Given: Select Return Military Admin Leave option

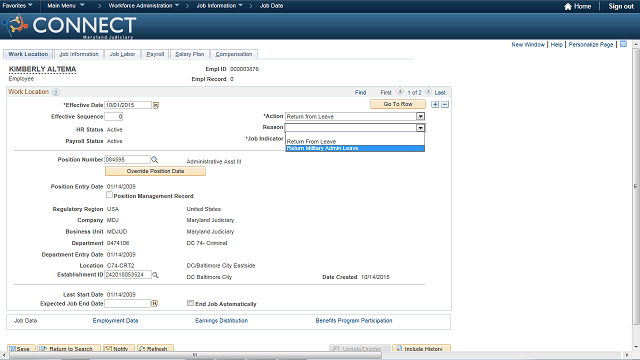Looking at the screenshot, I should (355, 148).
